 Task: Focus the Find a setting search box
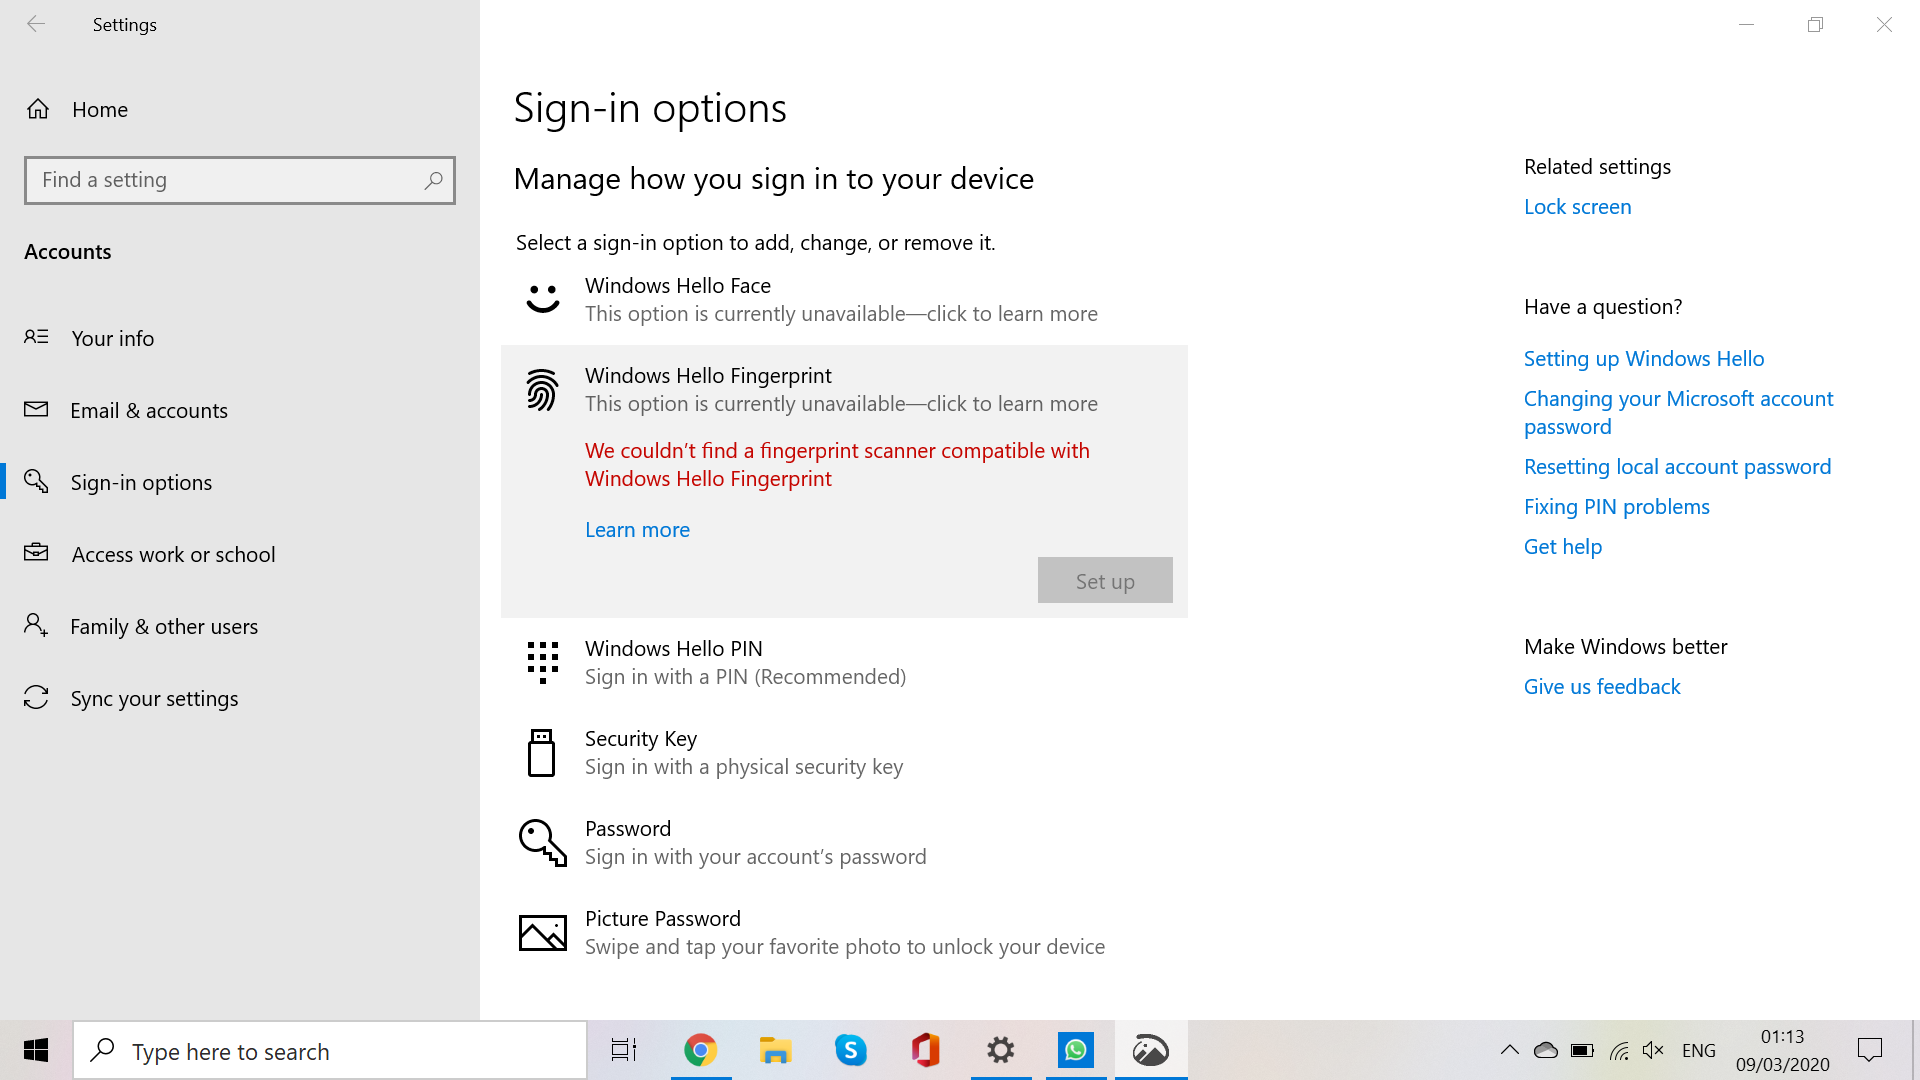pyautogui.click(x=240, y=180)
